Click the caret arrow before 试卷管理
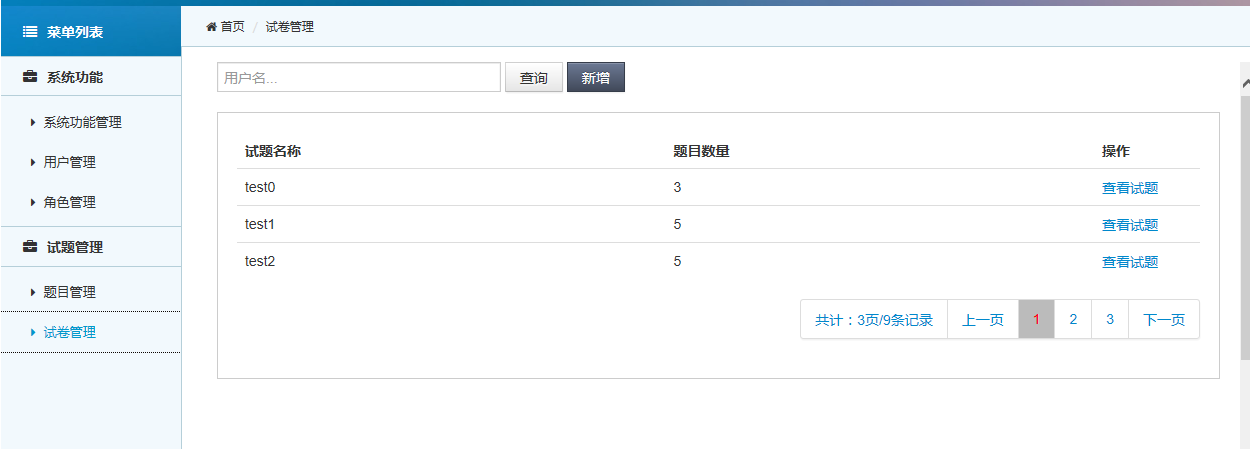This screenshot has height=449, width=1250. [33, 332]
